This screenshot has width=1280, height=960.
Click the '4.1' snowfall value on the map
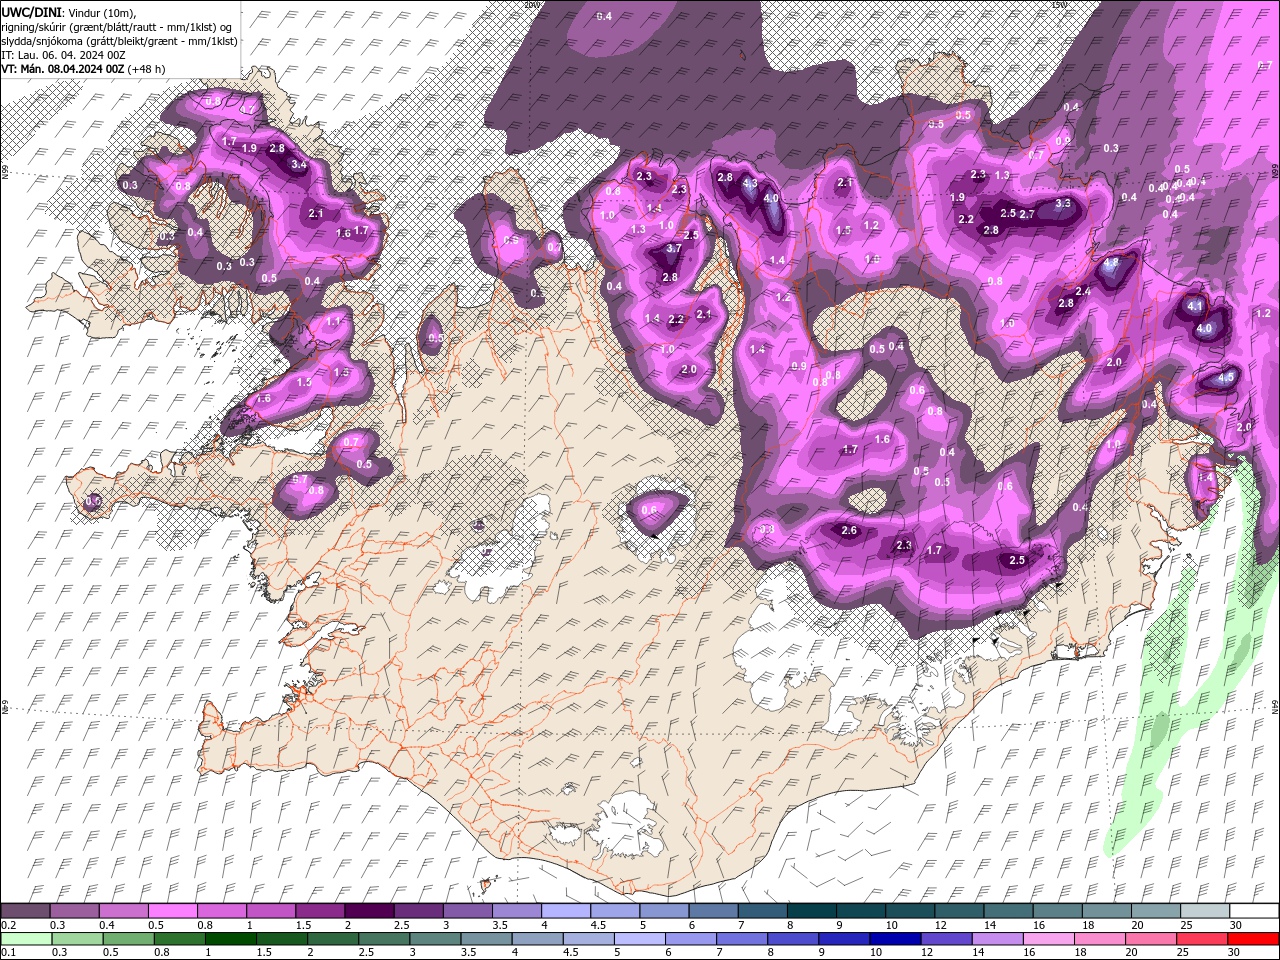tap(1194, 306)
